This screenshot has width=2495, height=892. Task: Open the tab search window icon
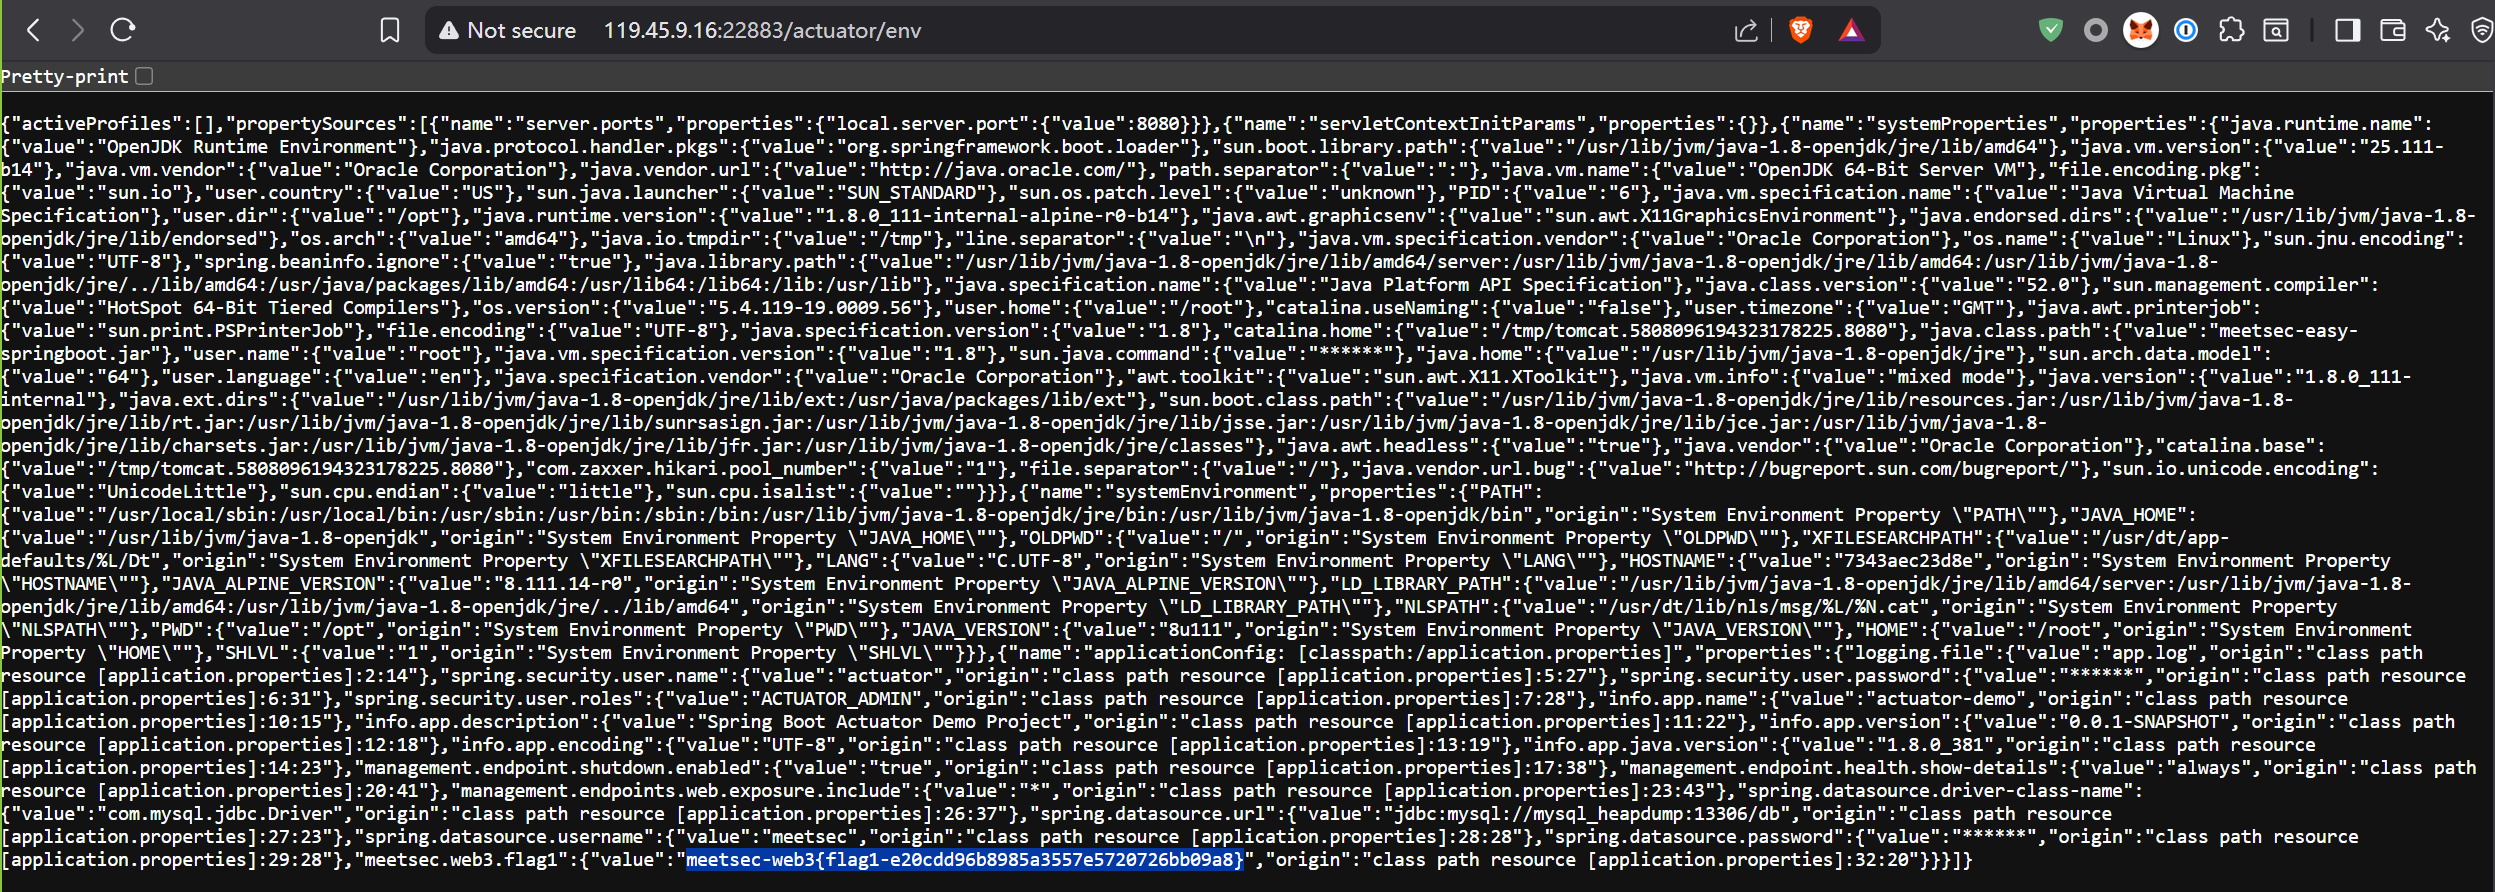[2276, 31]
